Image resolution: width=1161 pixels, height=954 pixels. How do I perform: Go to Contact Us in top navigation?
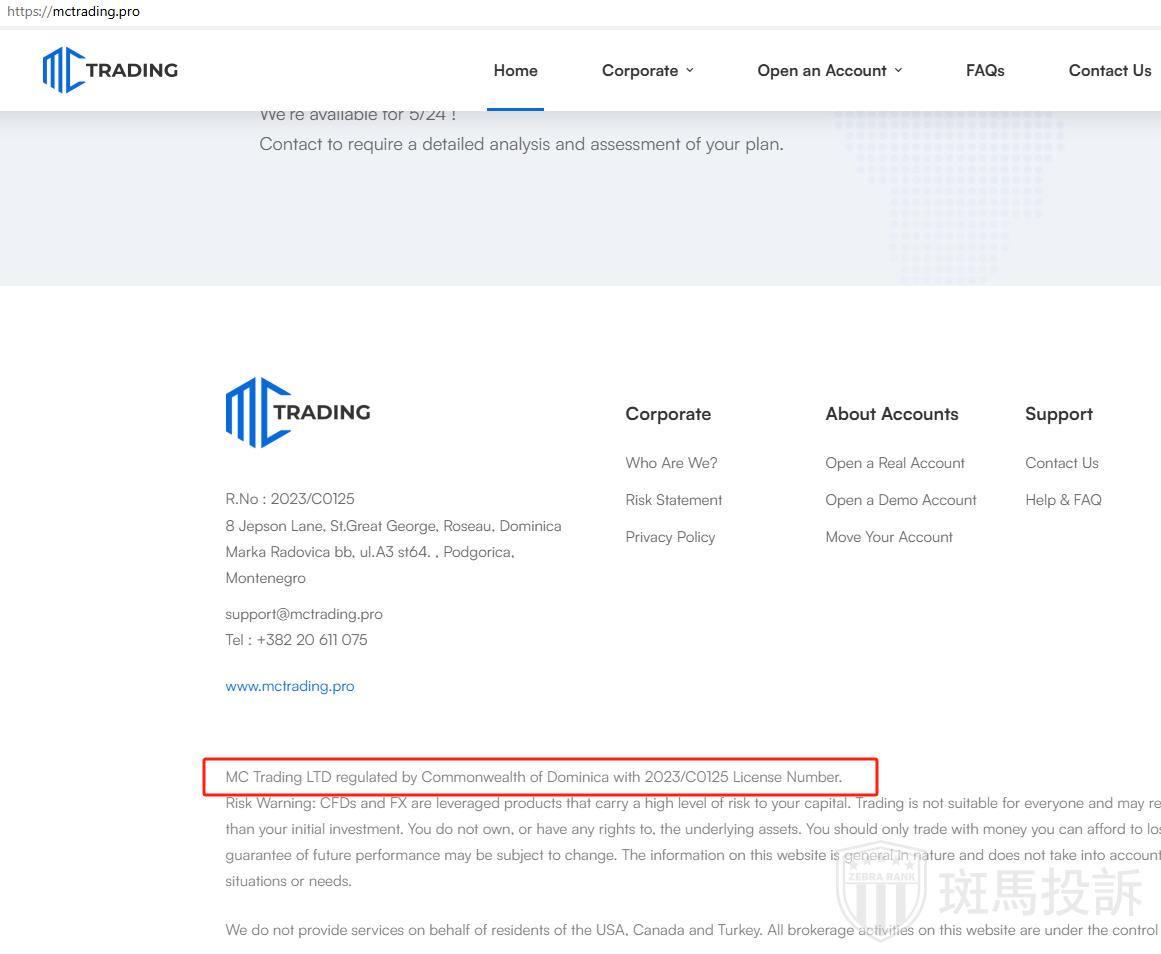click(x=1109, y=71)
